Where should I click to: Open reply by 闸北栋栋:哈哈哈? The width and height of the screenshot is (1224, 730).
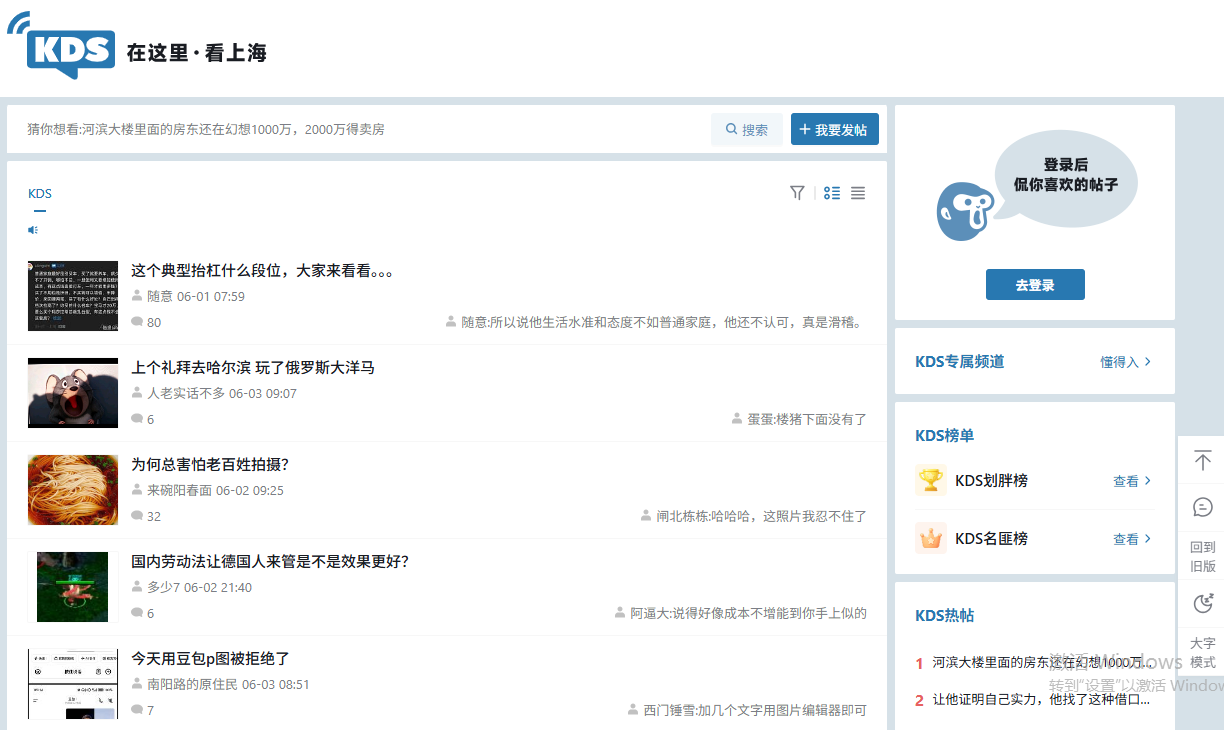[x=761, y=517]
